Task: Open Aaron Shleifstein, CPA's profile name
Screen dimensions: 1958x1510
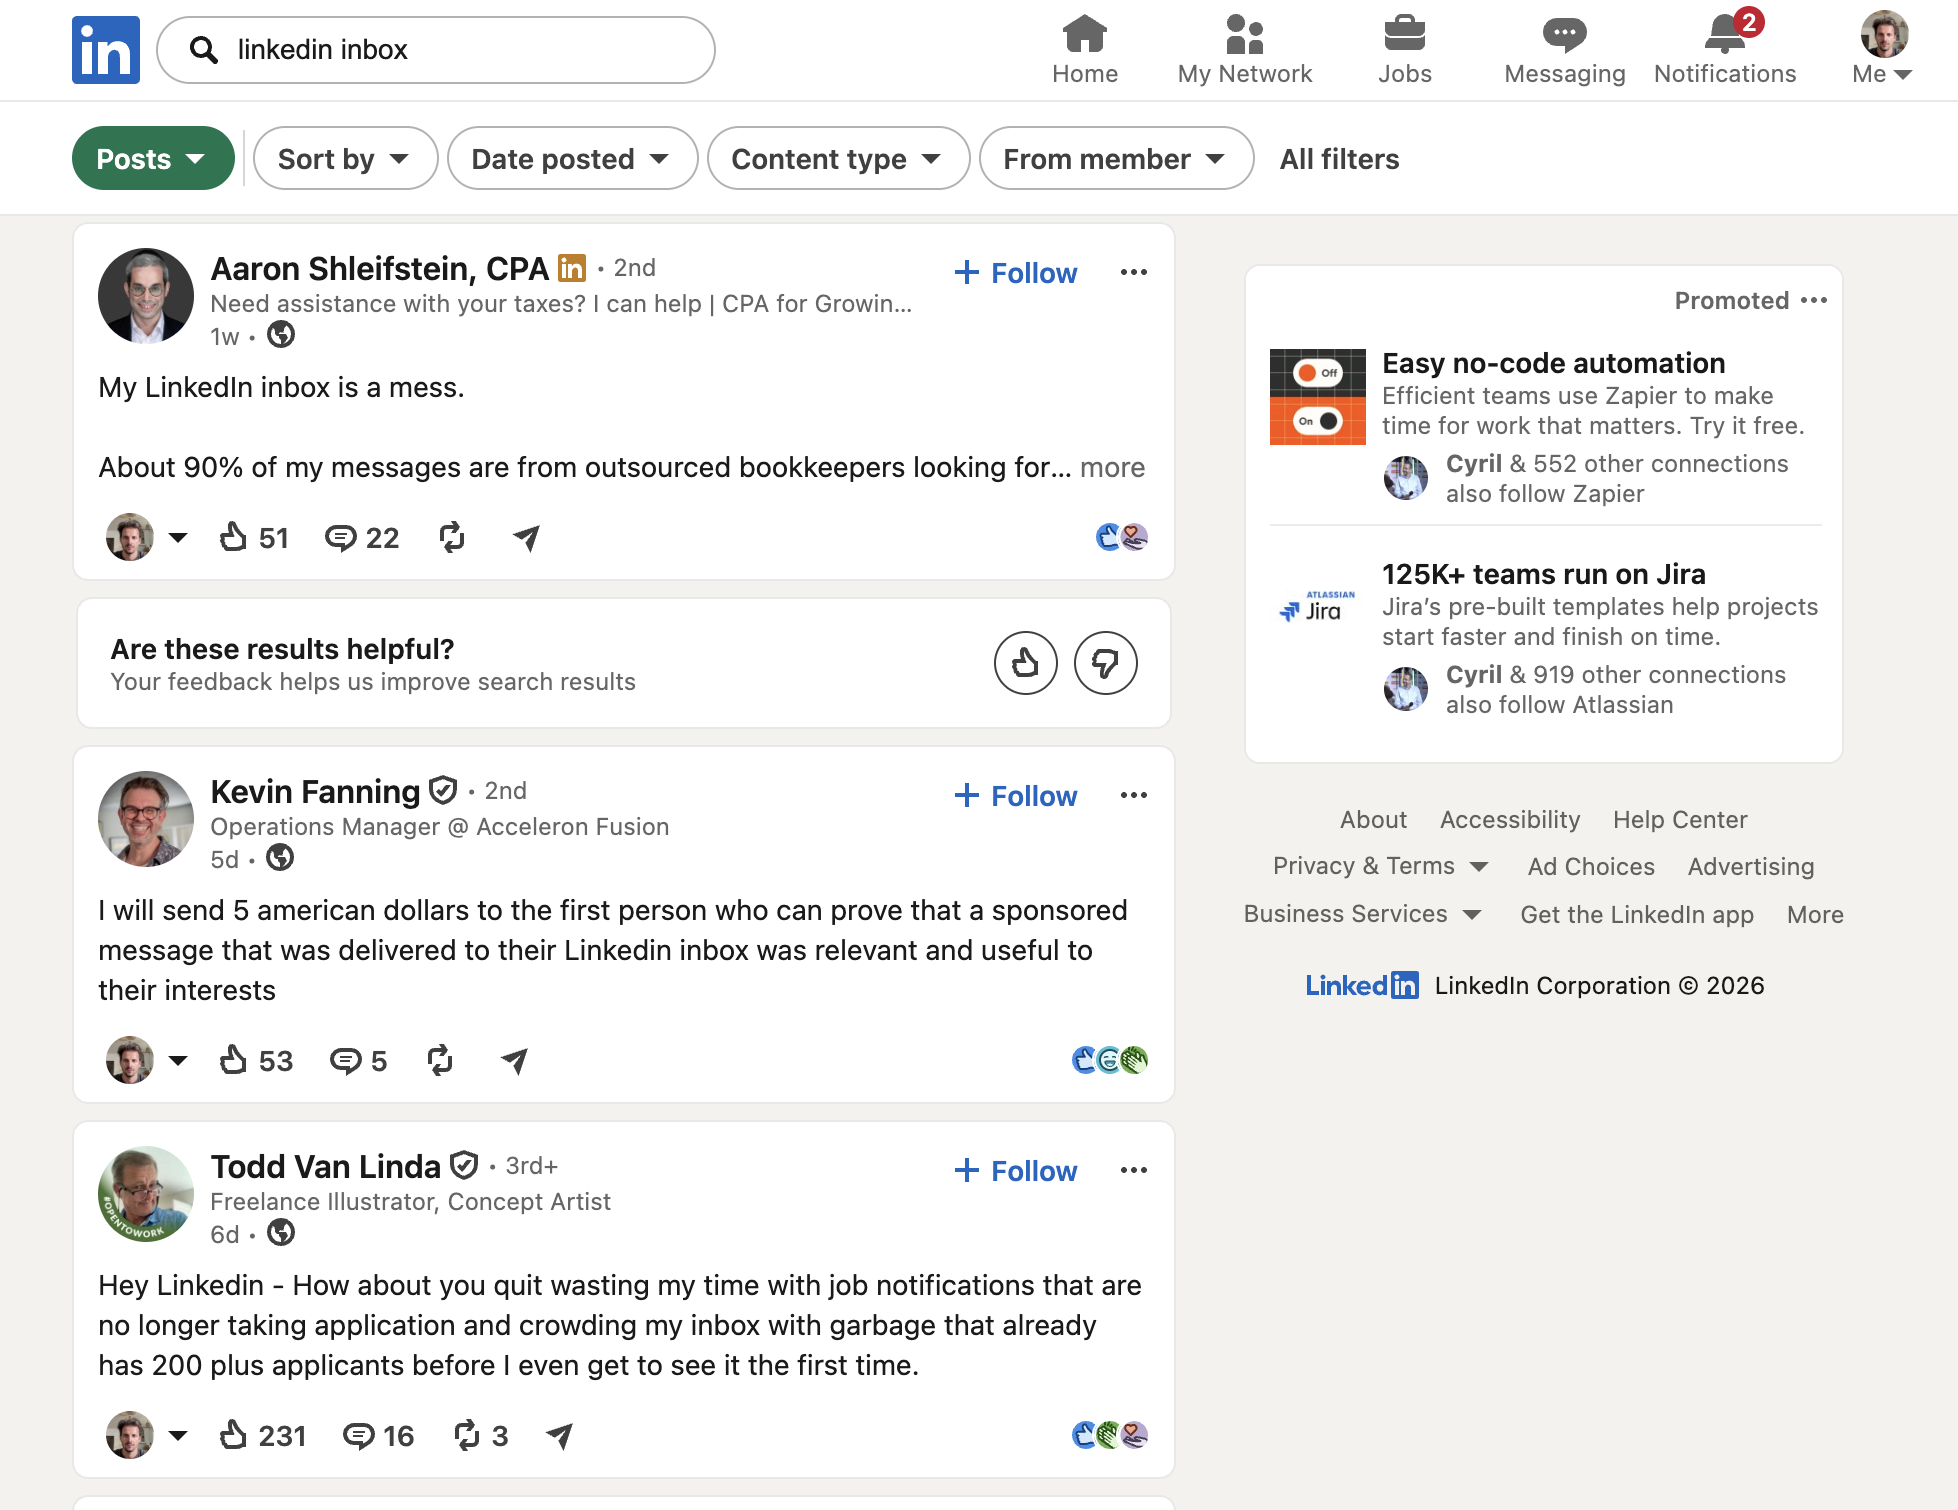Action: pyautogui.click(x=380, y=268)
